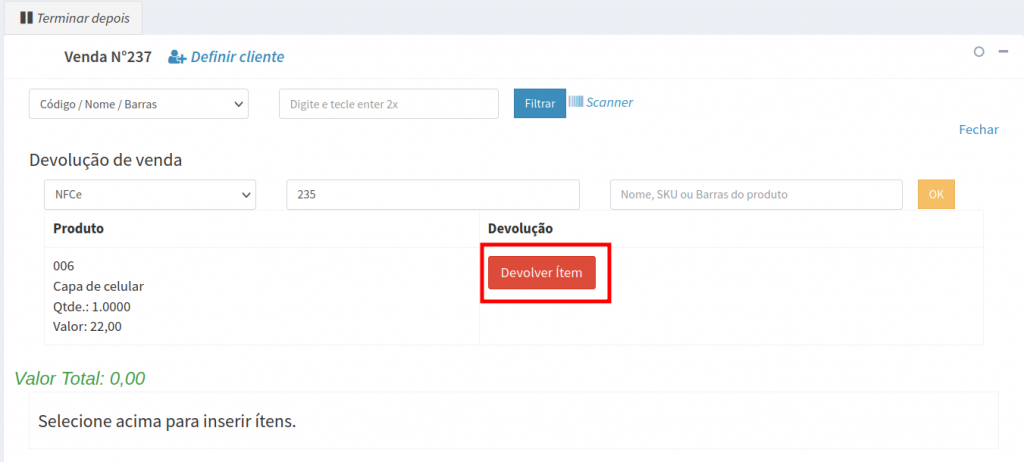Click the add-user icon beside Definir cliente
1024x462 pixels.
177,57
